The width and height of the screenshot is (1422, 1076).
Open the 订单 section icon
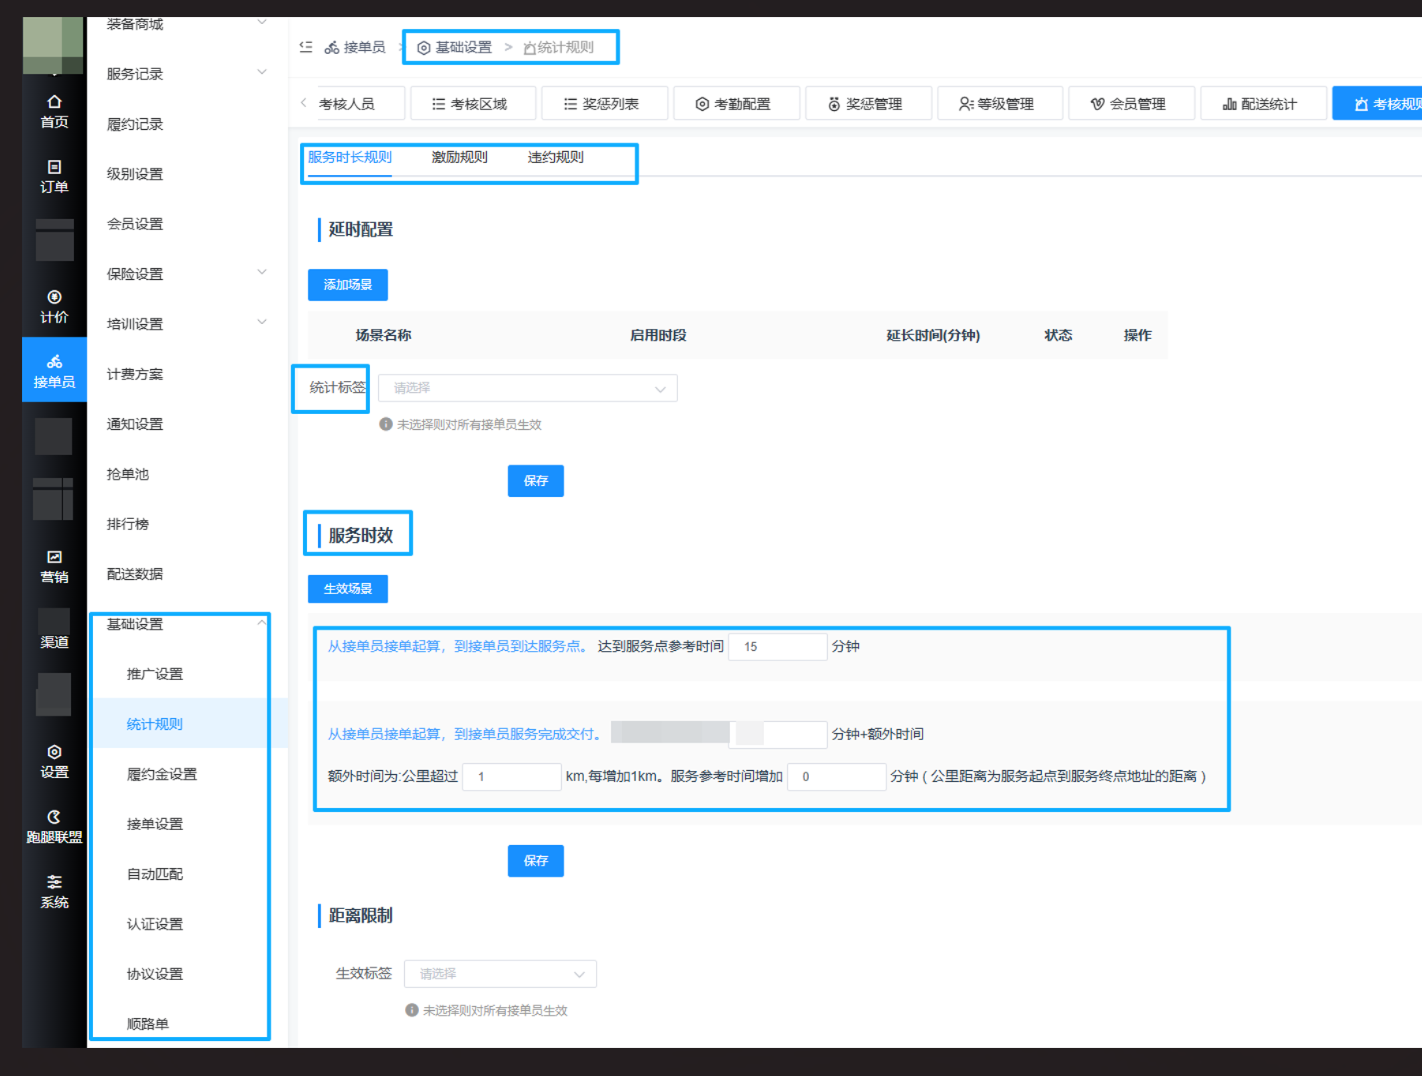tap(54, 176)
